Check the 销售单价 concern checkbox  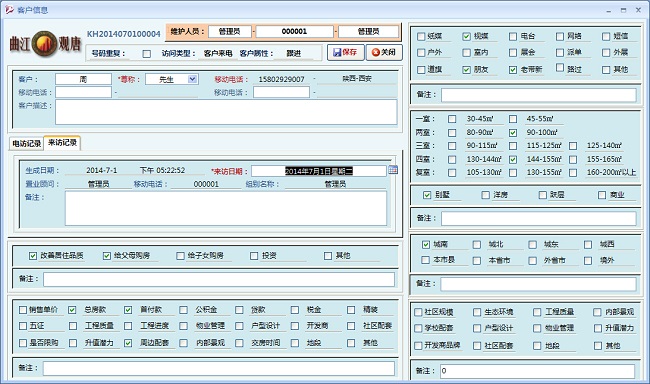point(23,310)
